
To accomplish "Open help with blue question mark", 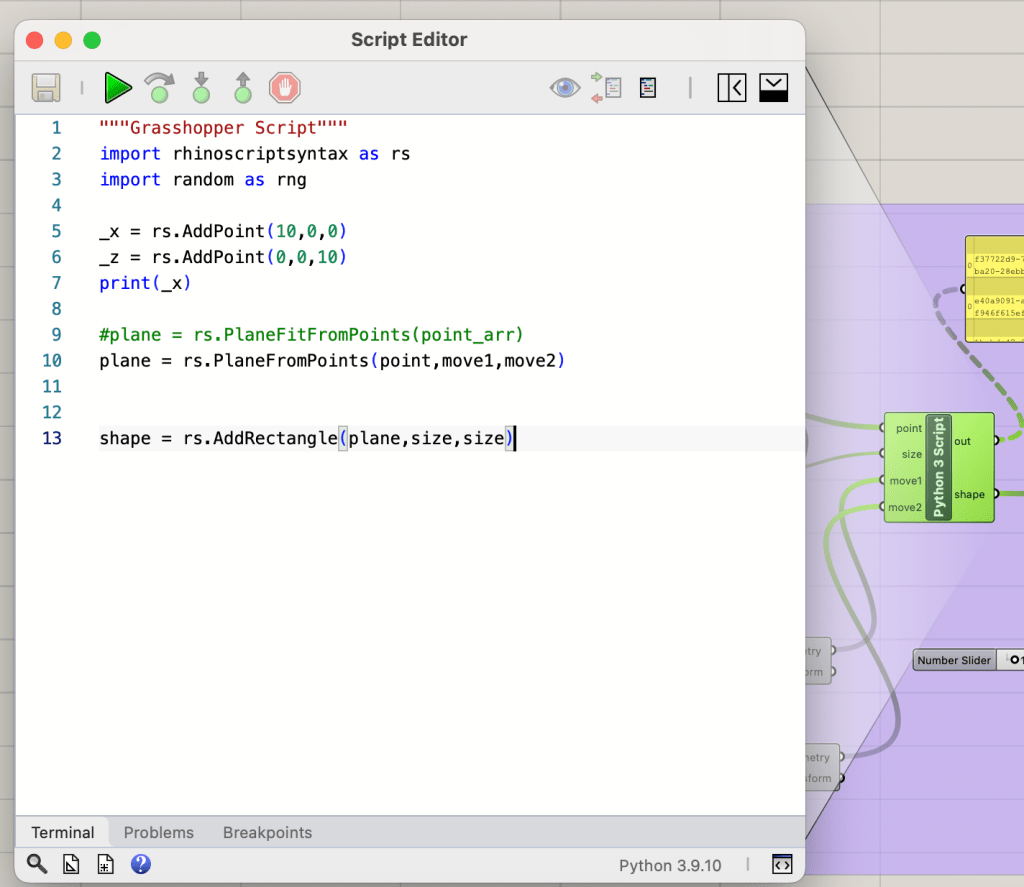I will click(141, 864).
